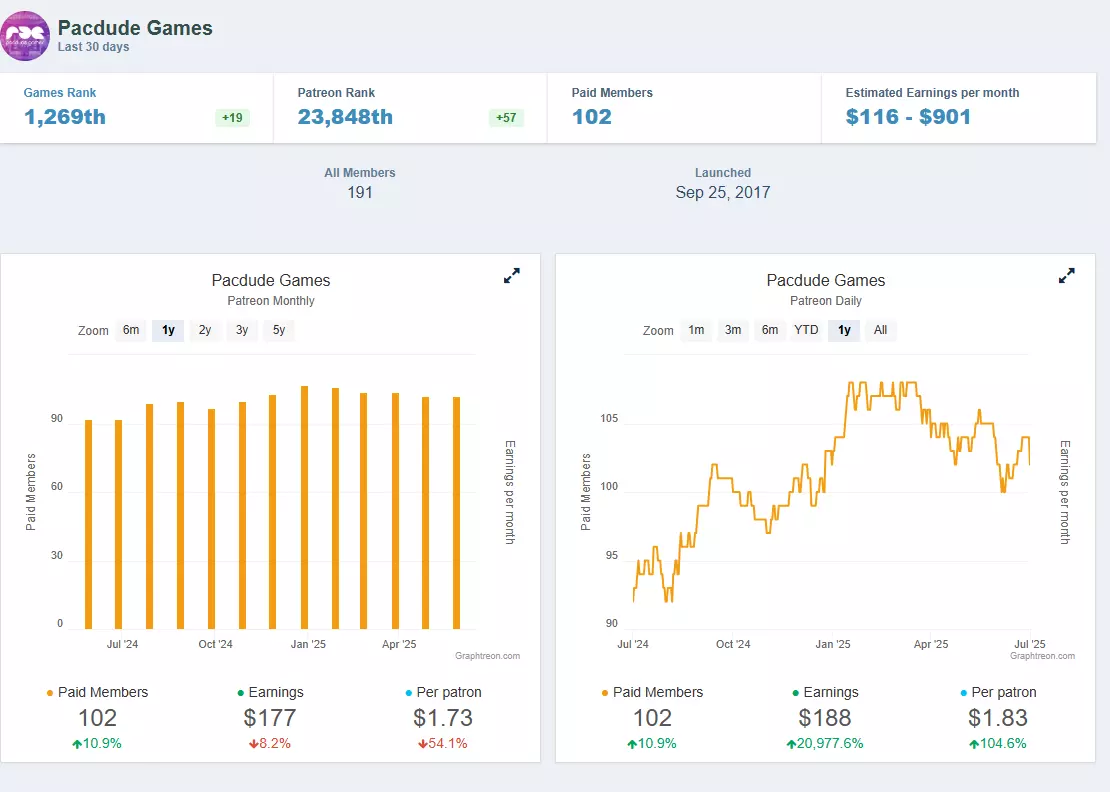
Task: Select 1y zoom on the Daily chart
Action: (845, 331)
